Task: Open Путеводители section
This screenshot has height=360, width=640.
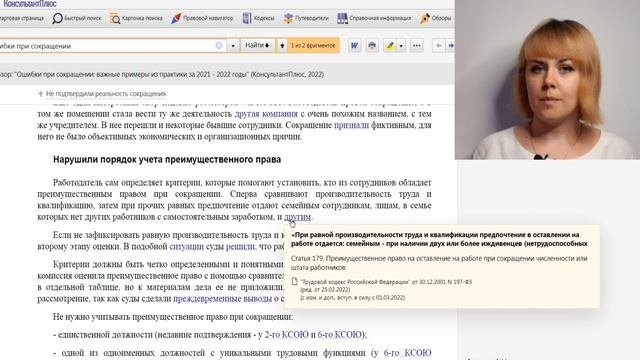Action: 306,18
